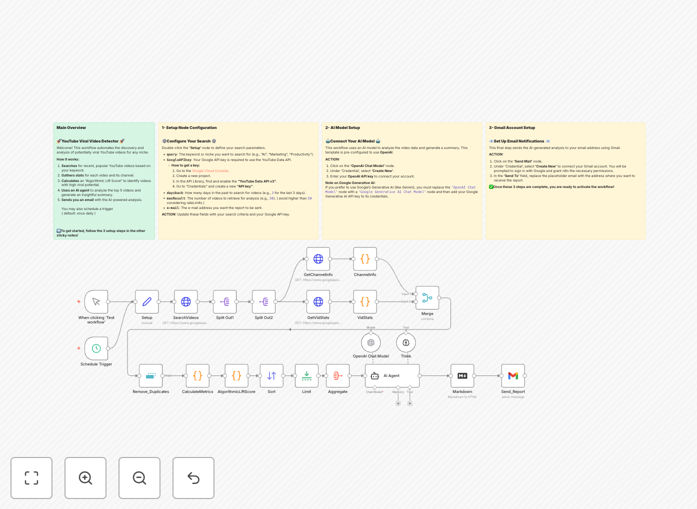Screen dimensions: 697x509
Task: Select the VidStats code node
Action: 365,302
